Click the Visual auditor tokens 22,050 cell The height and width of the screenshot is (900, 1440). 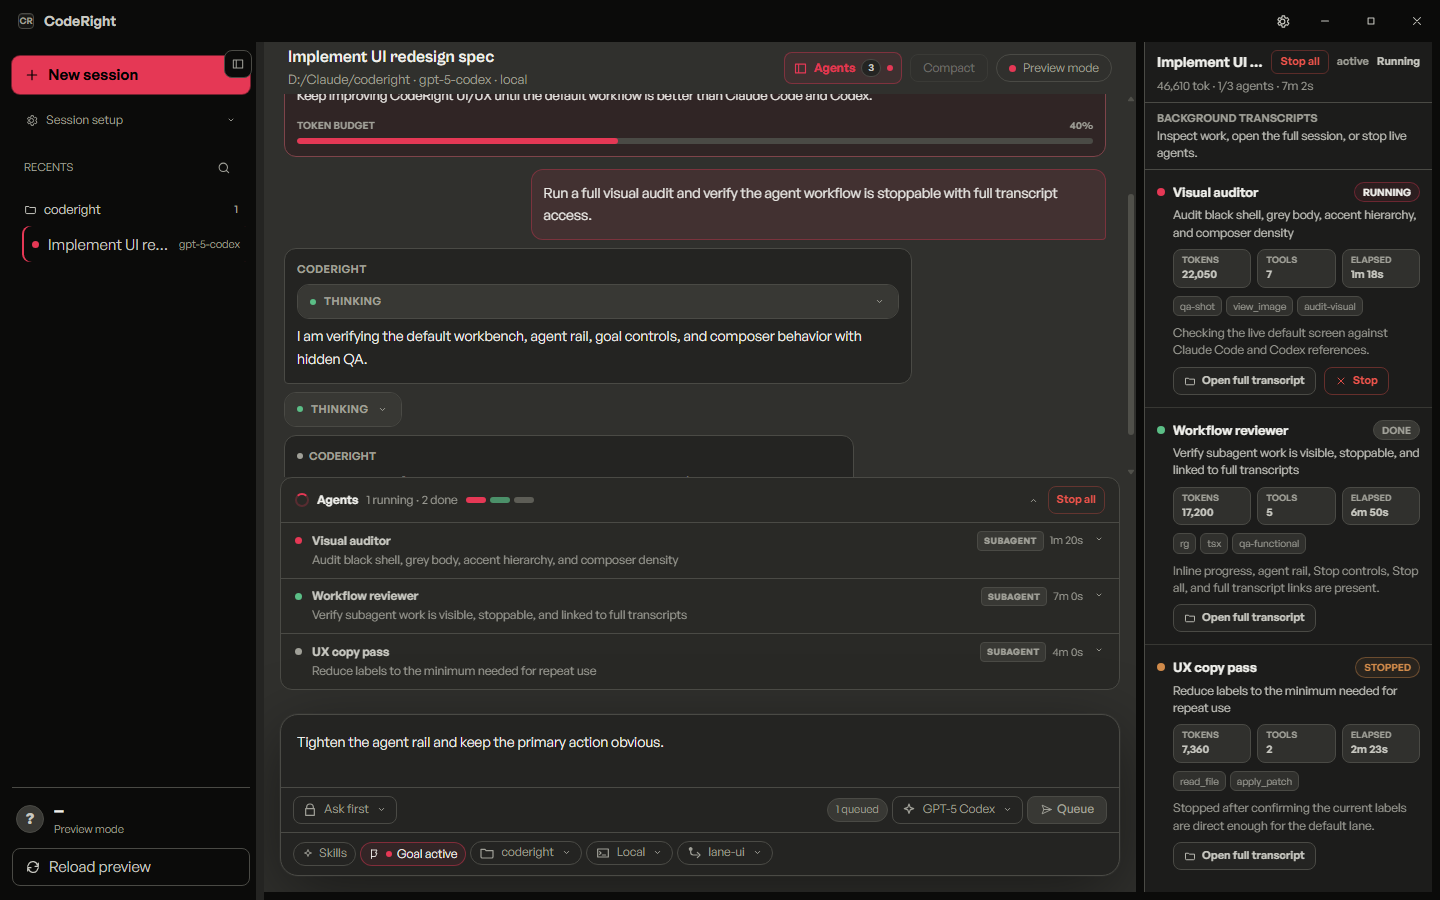[1212, 268]
